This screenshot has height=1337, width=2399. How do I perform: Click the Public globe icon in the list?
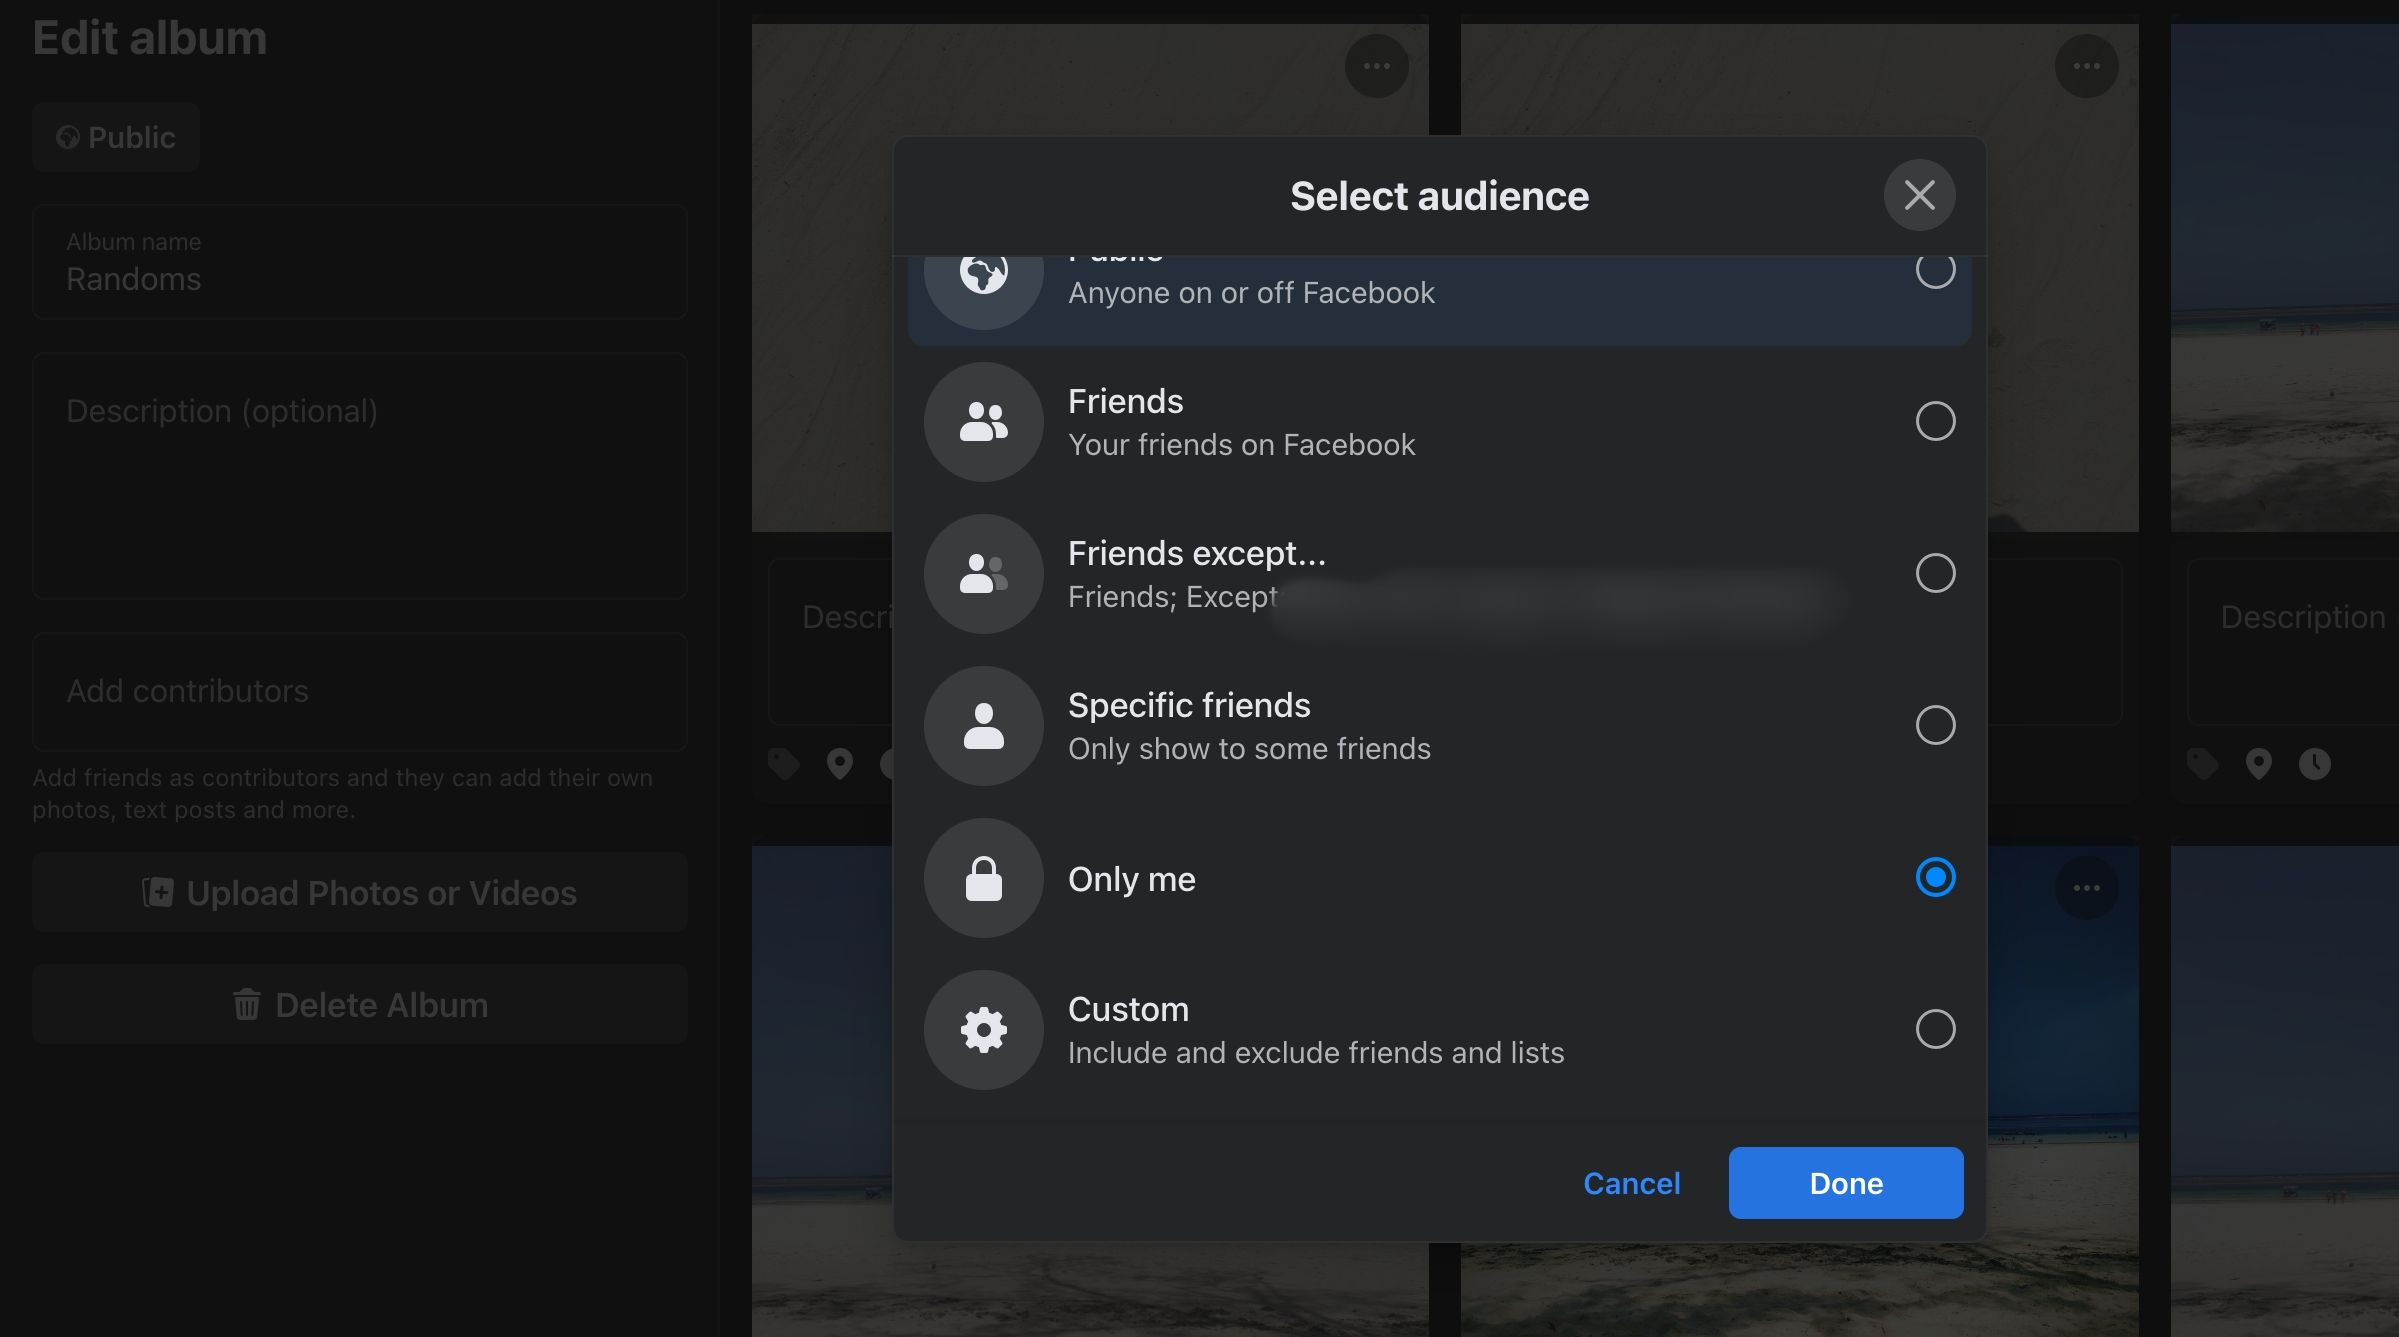[x=983, y=275]
